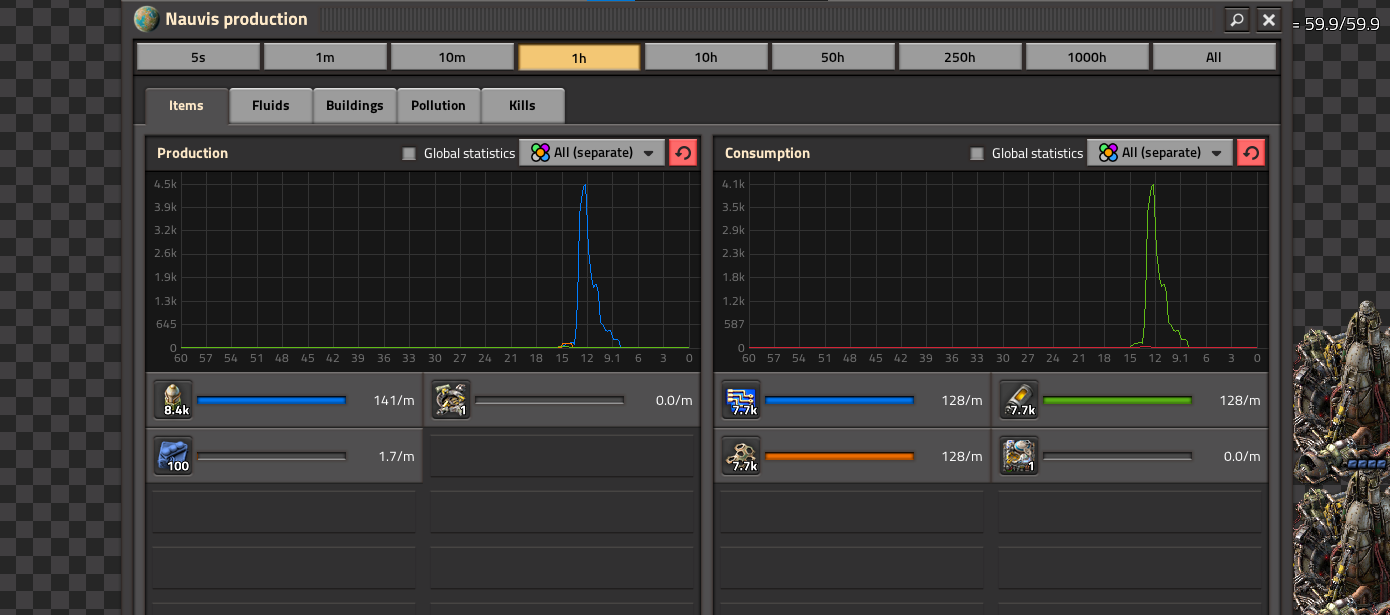Screen dimensions: 1390x615
Task: Select the 50h time range
Action: [x=833, y=57]
